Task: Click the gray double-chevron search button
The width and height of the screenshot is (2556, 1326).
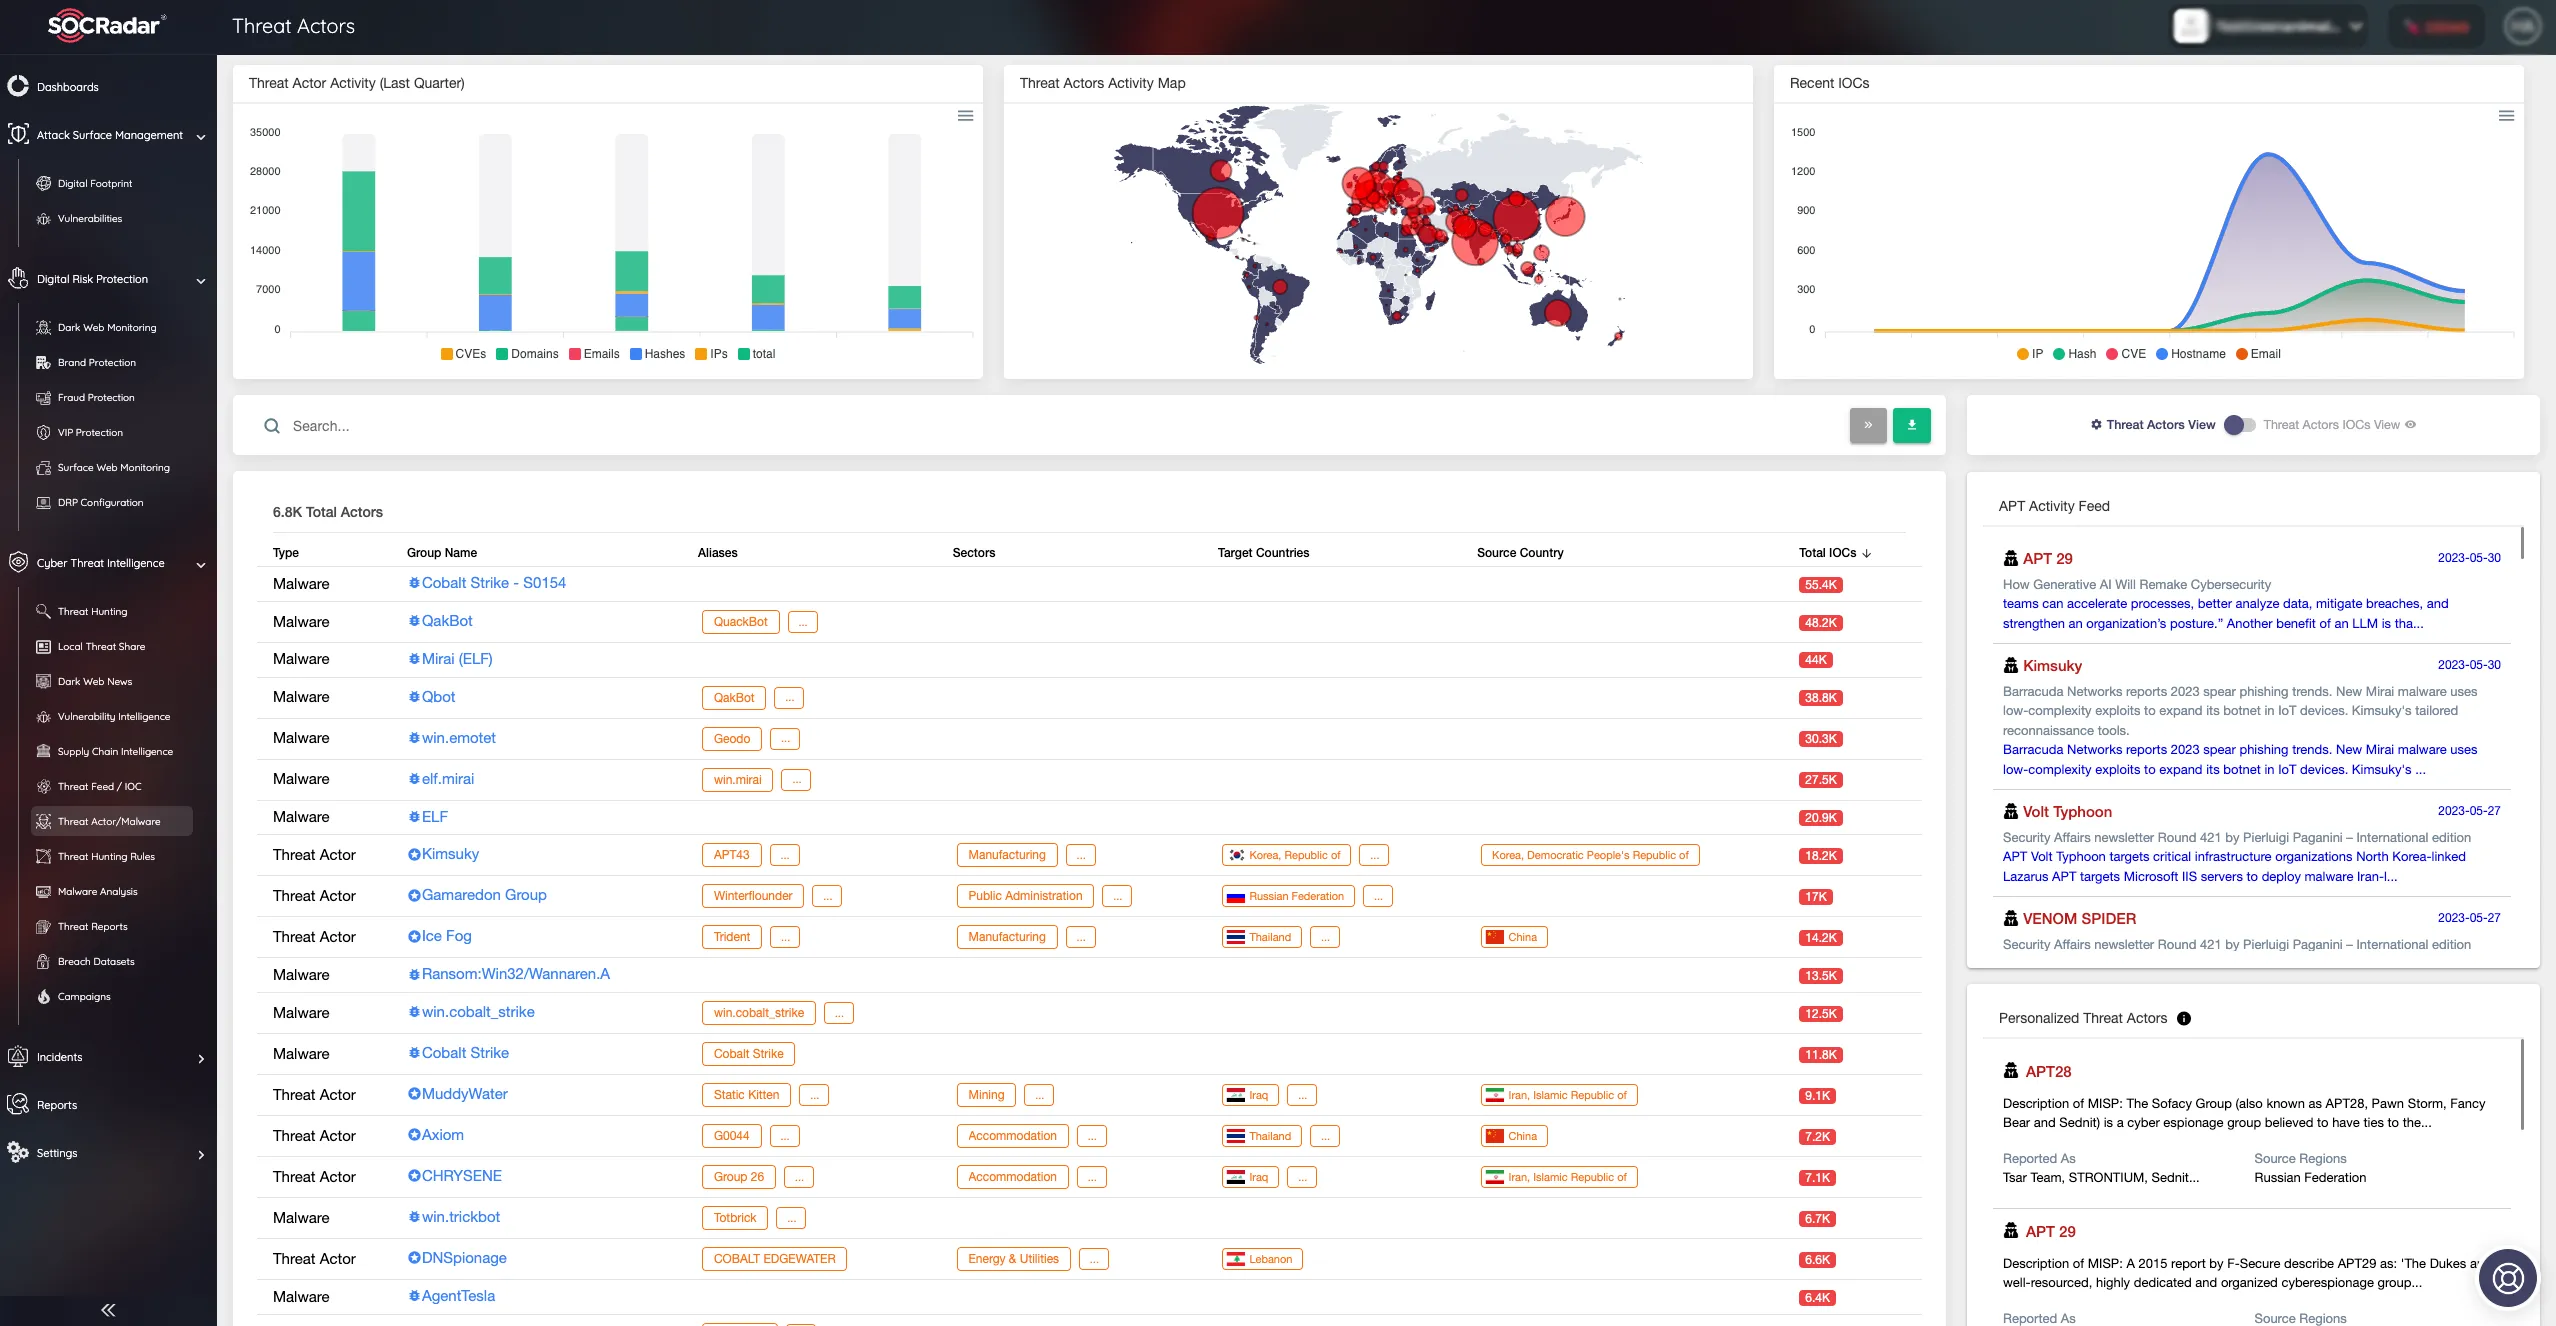Action: [x=1868, y=425]
